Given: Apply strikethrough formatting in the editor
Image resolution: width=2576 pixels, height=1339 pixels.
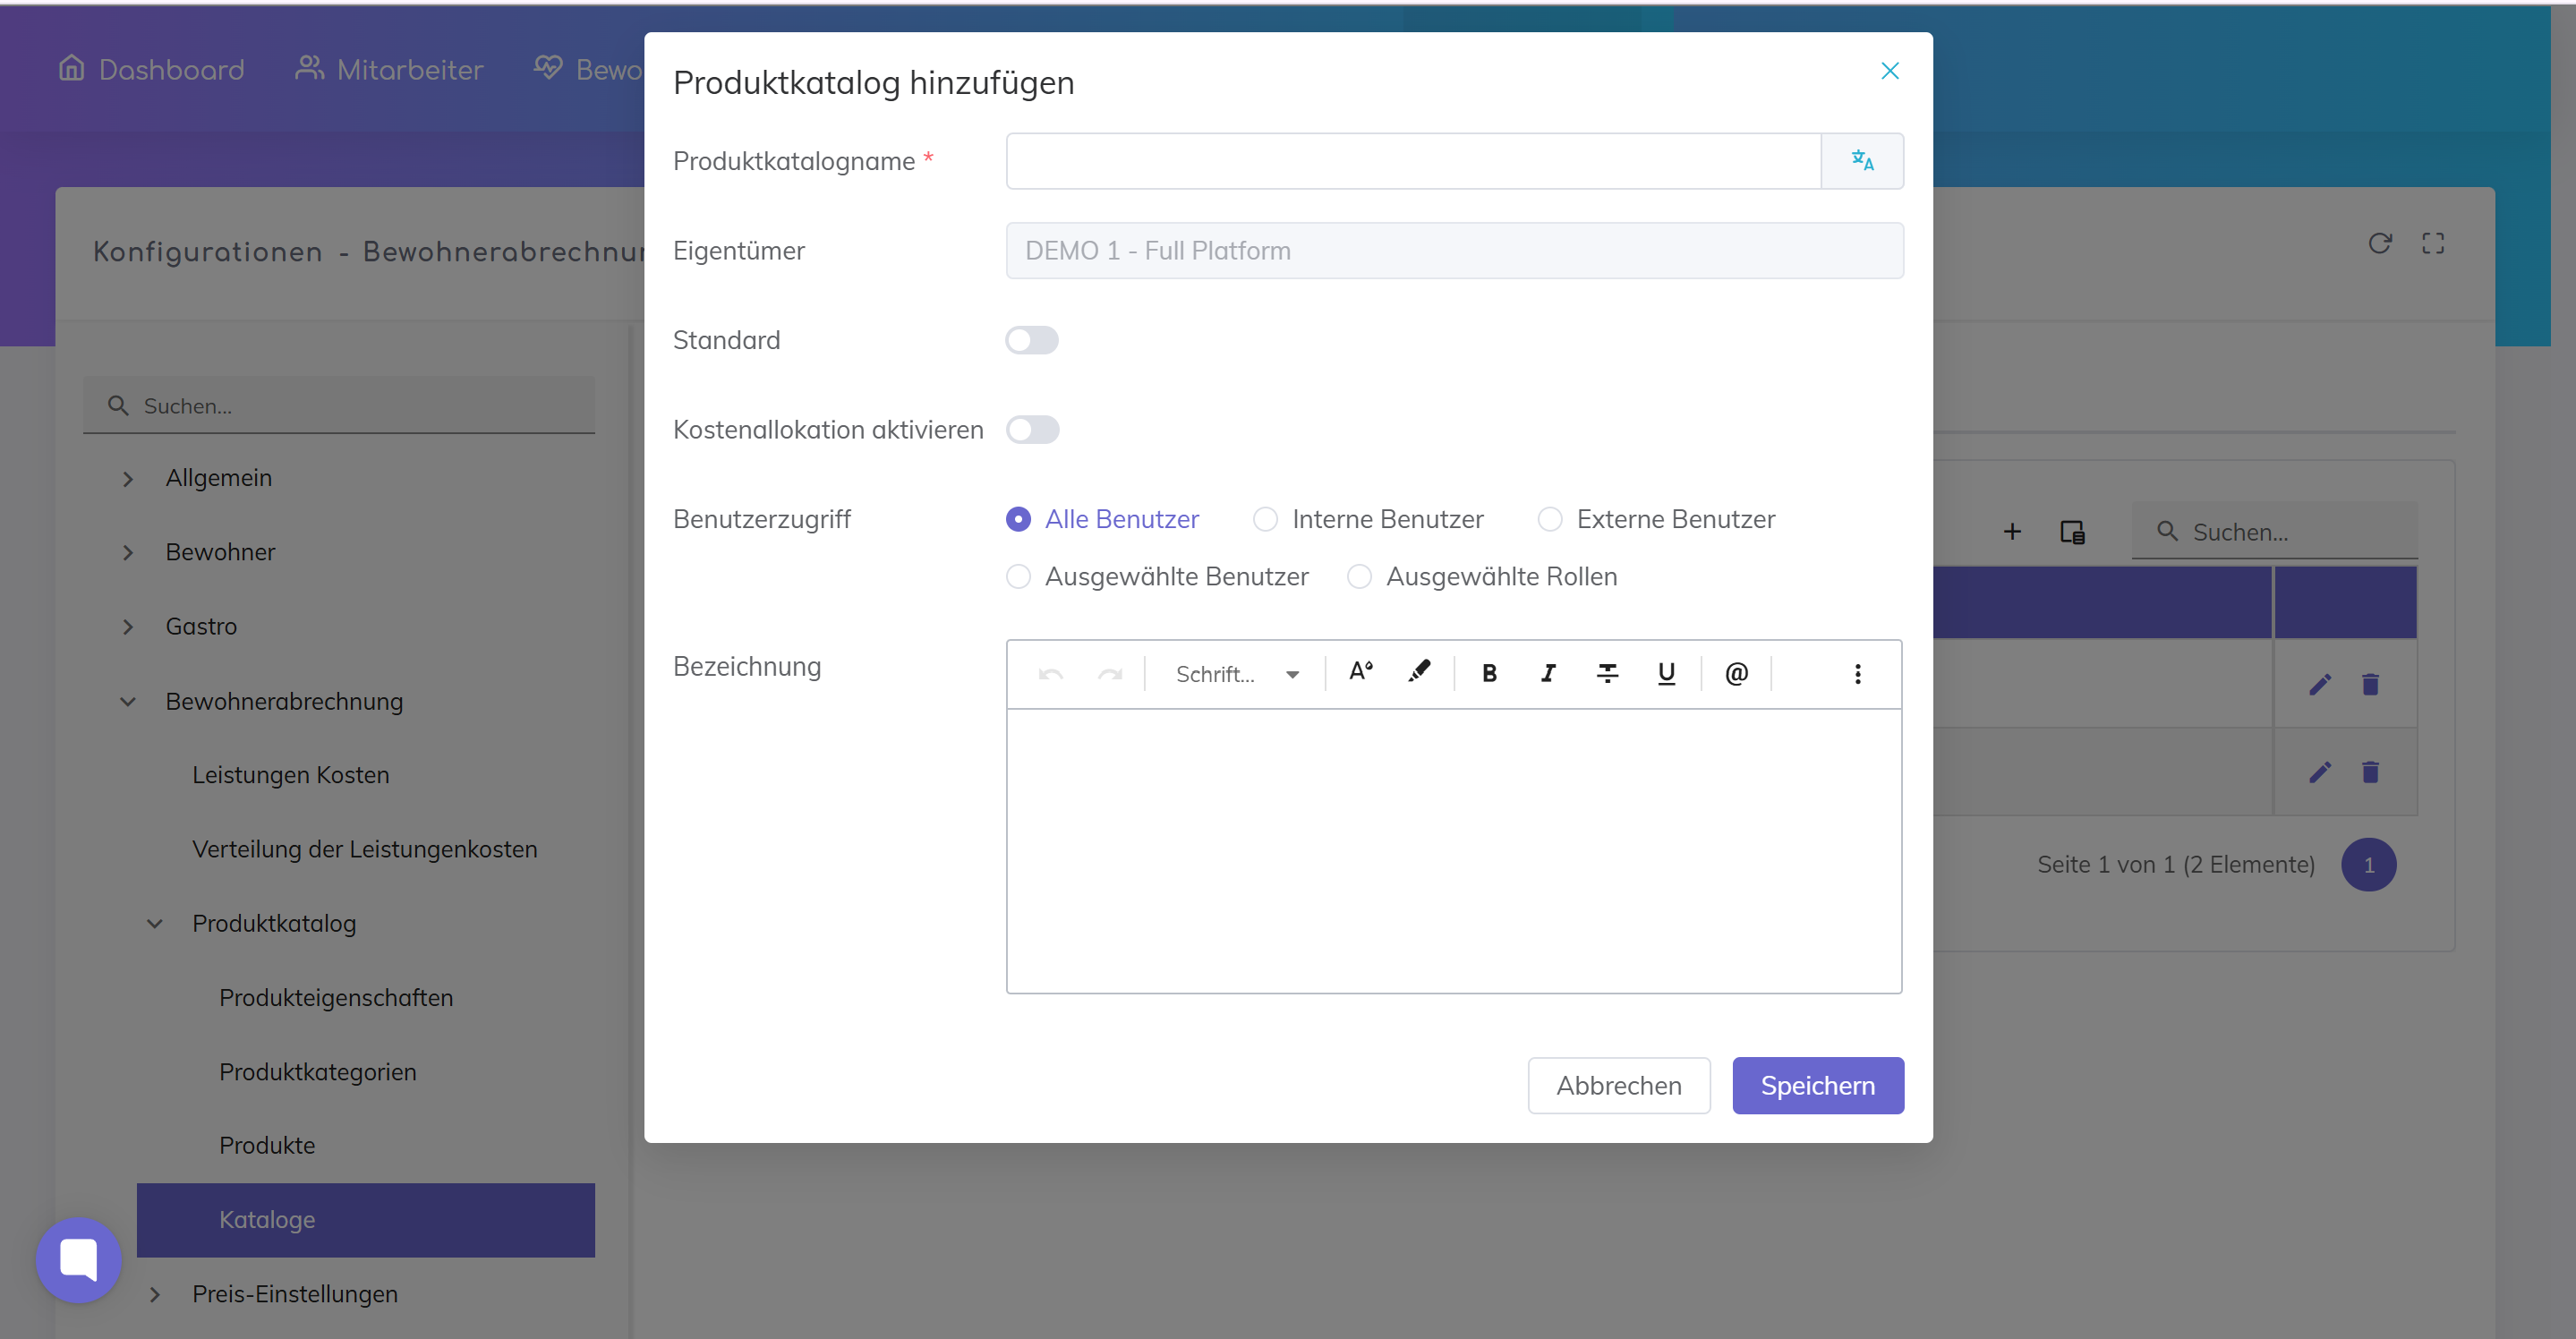Looking at the screenshot, I should point(1606,673).
